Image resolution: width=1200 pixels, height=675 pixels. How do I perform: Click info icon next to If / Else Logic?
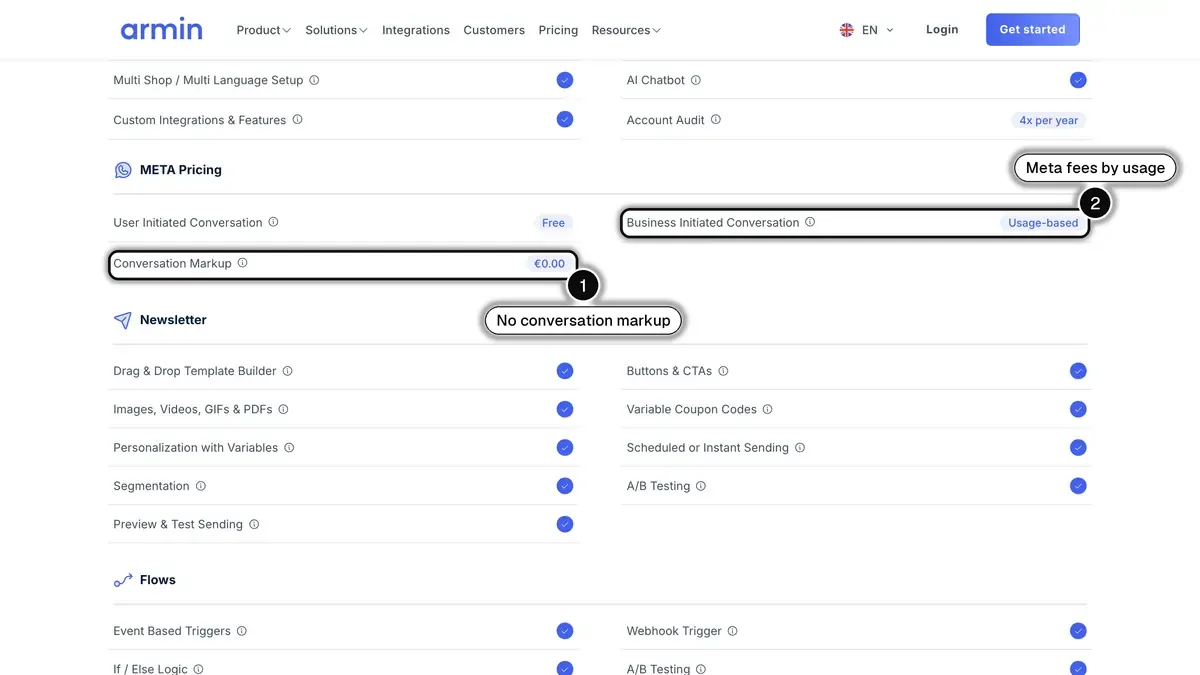[198, 669]
